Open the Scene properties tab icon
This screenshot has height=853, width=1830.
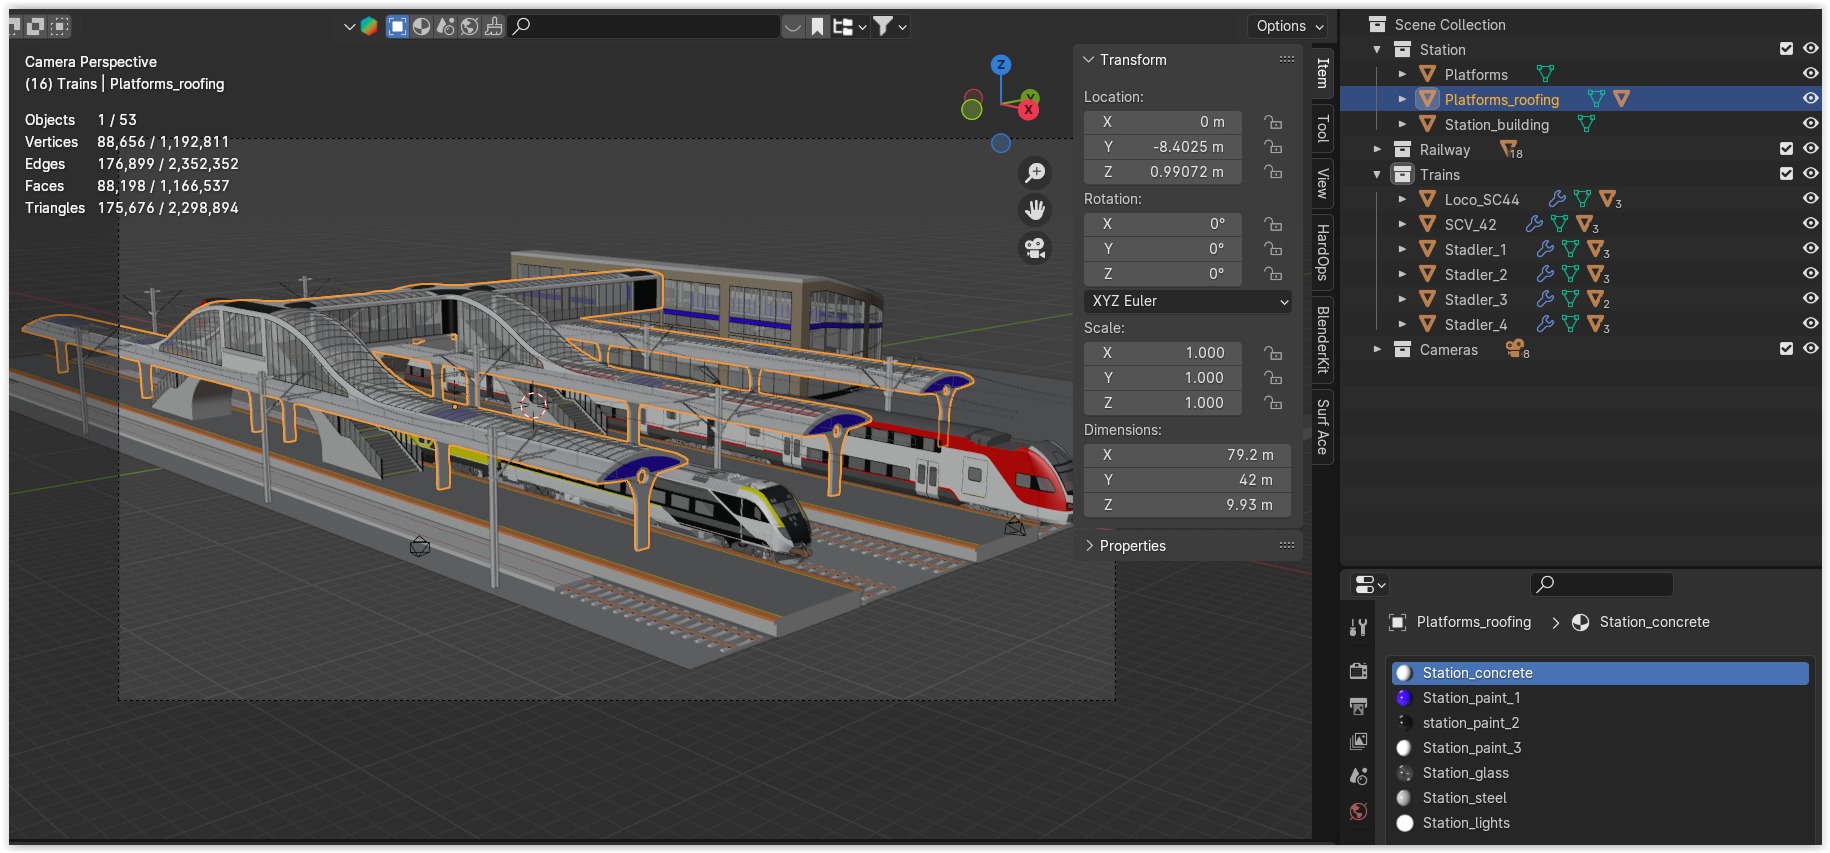tap(1358, 776)
